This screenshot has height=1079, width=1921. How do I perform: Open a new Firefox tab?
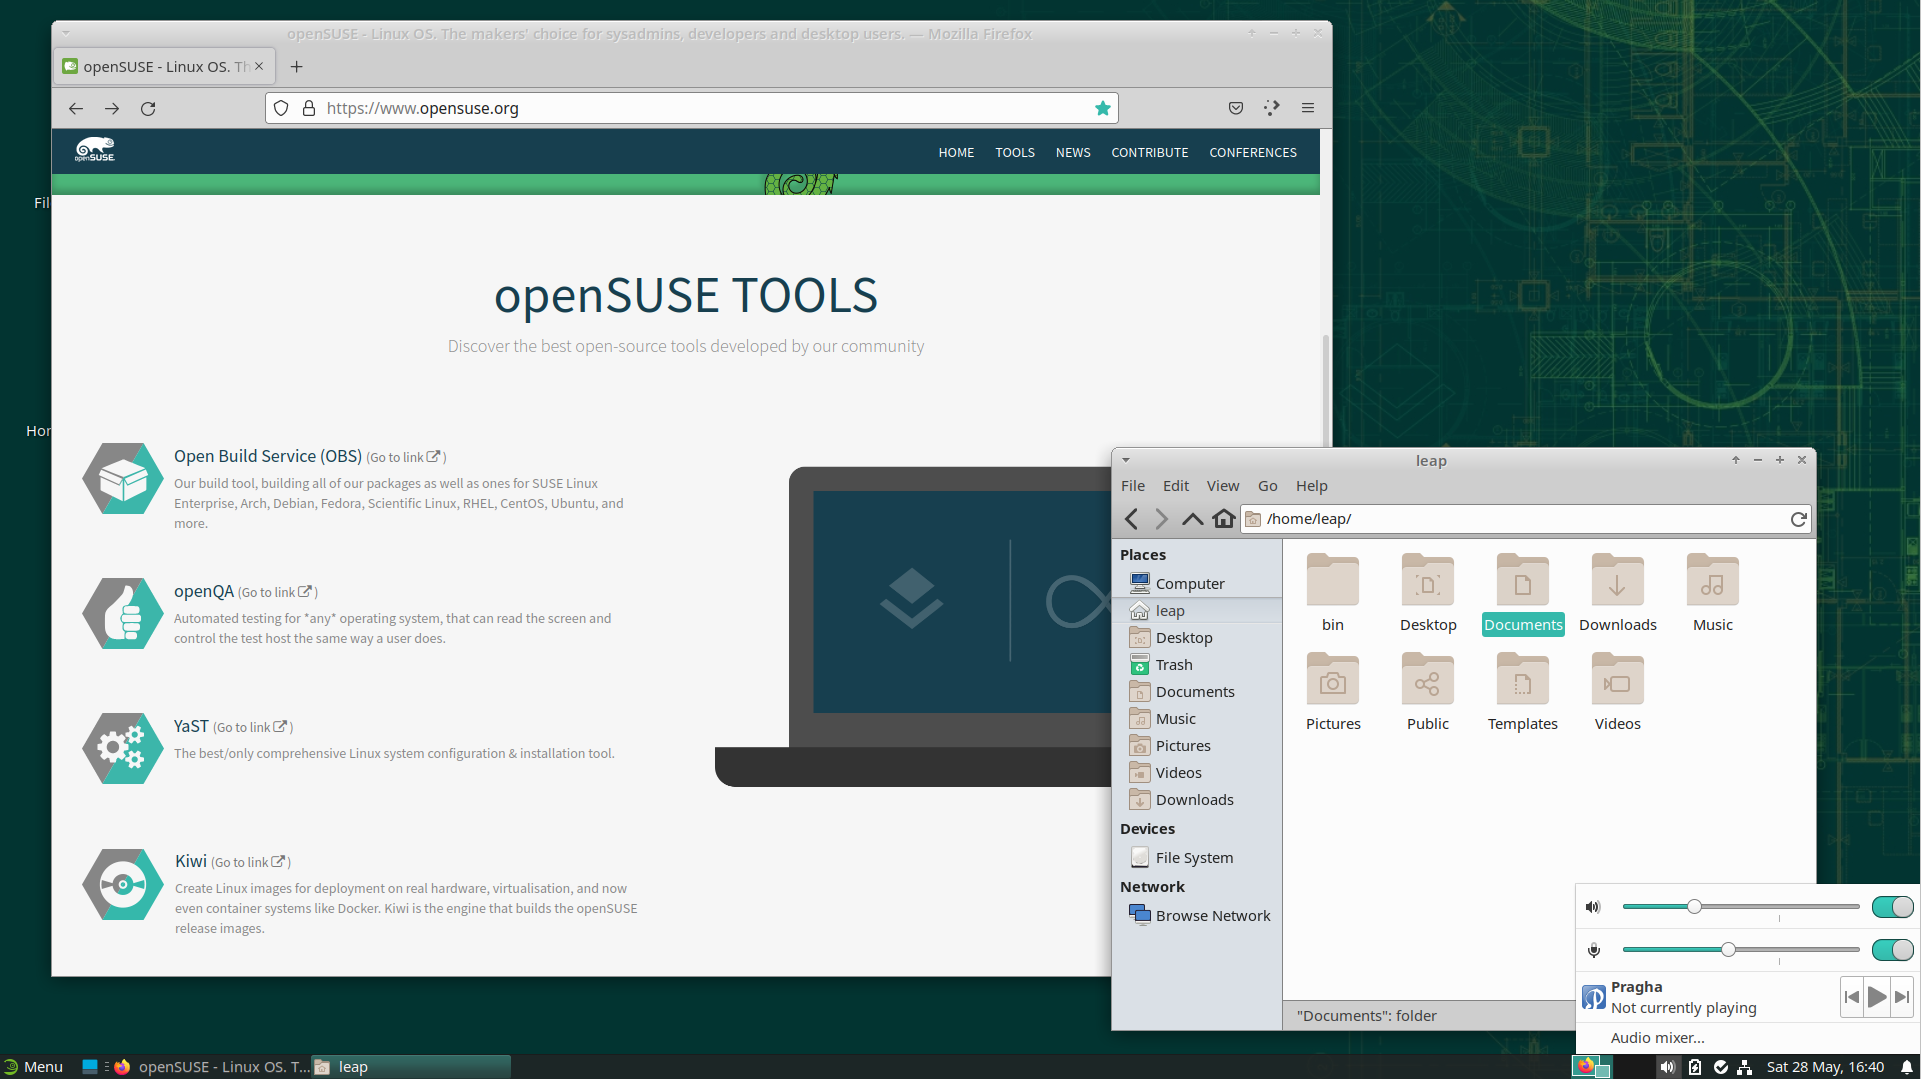pyautogui.click(x=296, y=67)
